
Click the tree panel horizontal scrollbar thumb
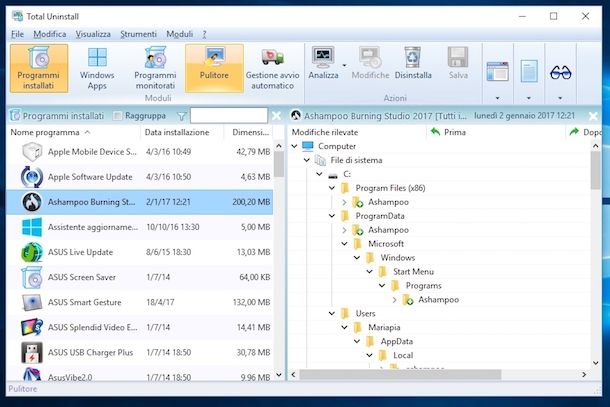(x=400, y=375)
